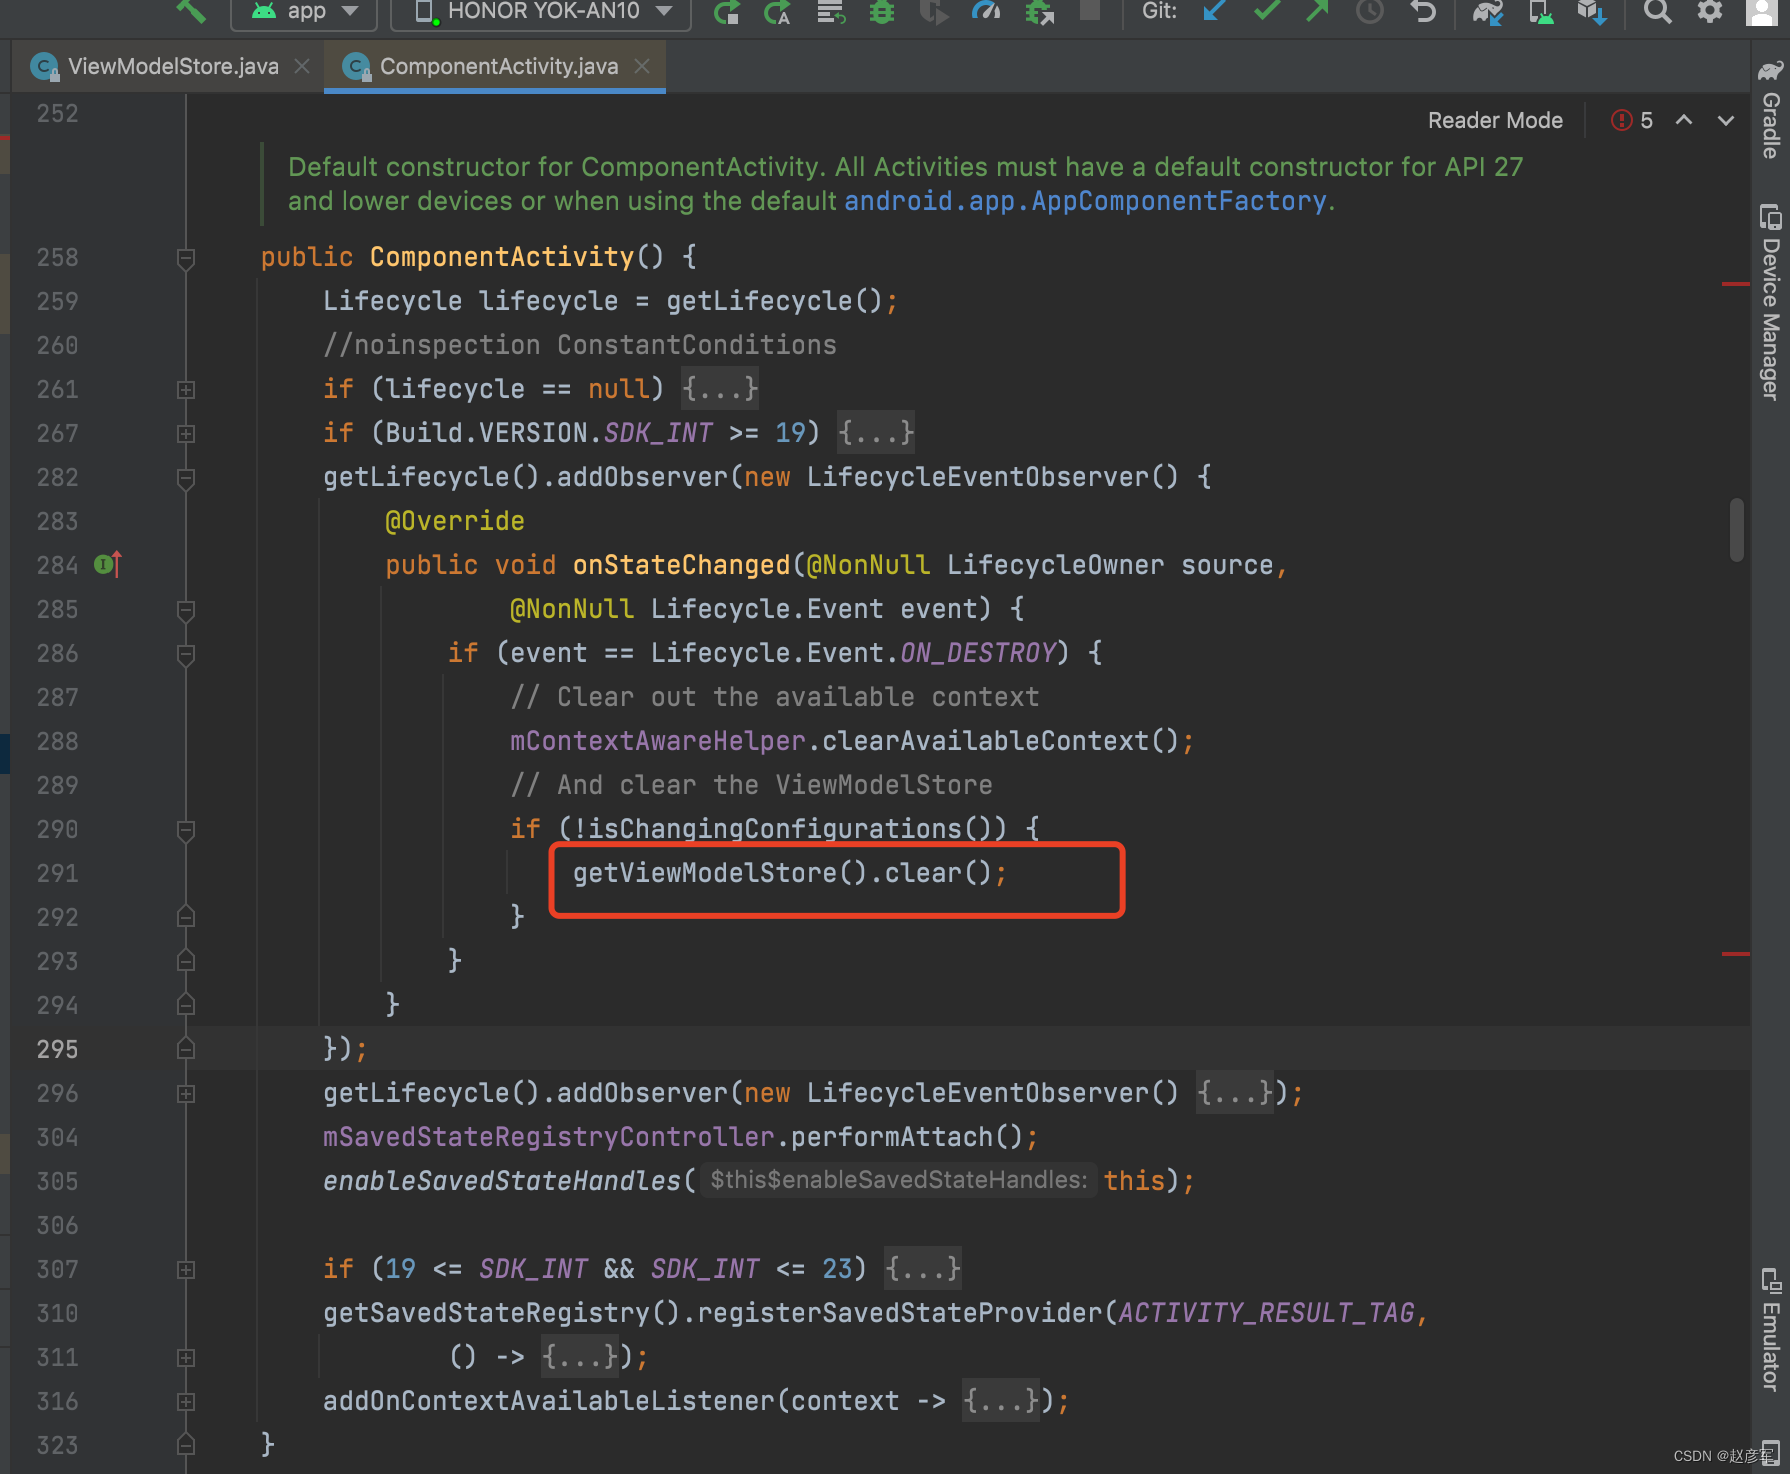This screenshot has width=1790, height=1474.
Task: Click the Debug app bug icon
Action: pos(882,12)
